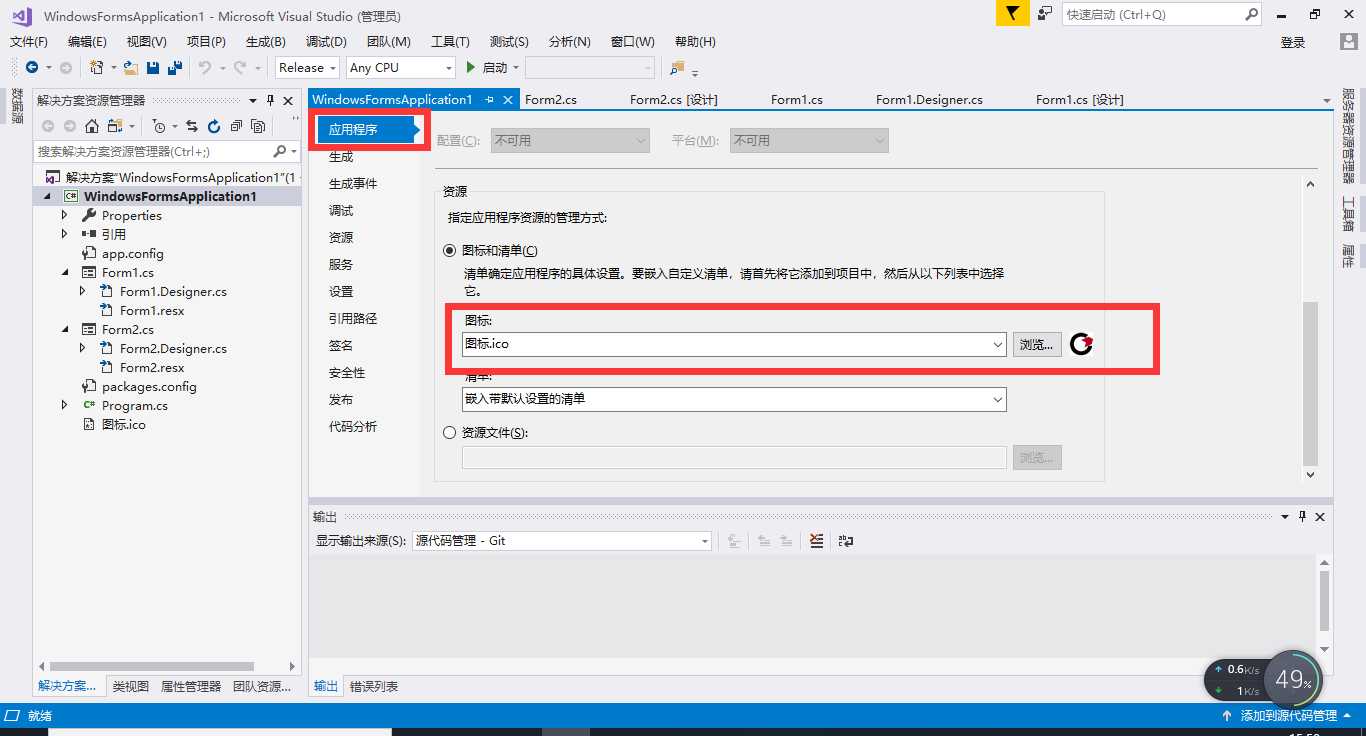Click the pending changes filter clock icon
The height and width of the screenshot is (736, 1366).
pyautogui.click(x=158, y=126)
